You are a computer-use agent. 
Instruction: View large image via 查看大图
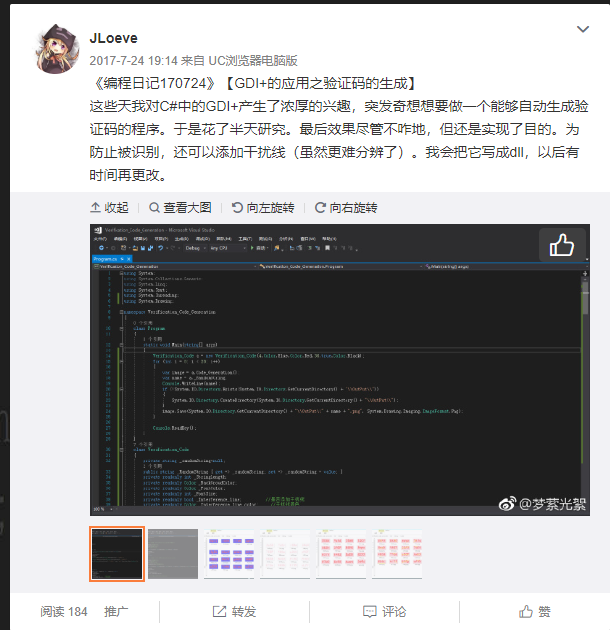[180, 208]
